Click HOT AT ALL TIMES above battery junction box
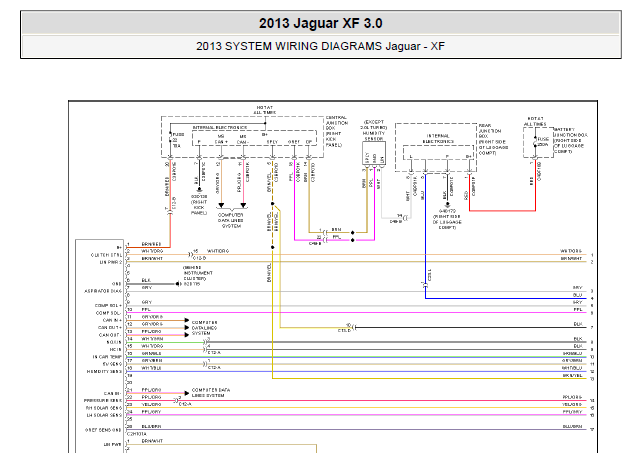This screenshot has width=635, height=453. (535, 121)
